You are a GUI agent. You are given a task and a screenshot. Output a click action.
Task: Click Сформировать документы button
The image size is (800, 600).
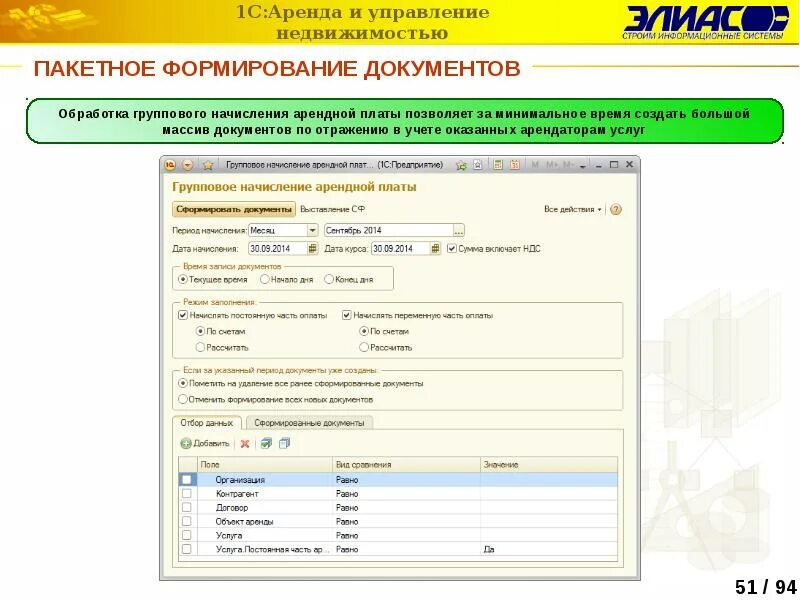[x=234, y=209]
